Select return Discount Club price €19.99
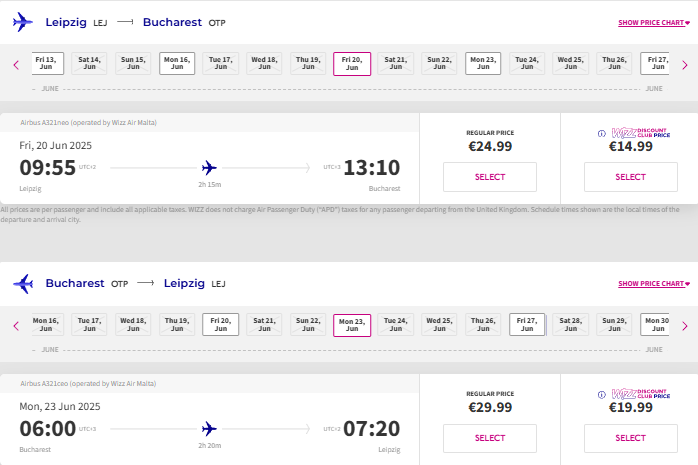Image resolution: width=698 pixels, height=465 pixels. [631, 438]
